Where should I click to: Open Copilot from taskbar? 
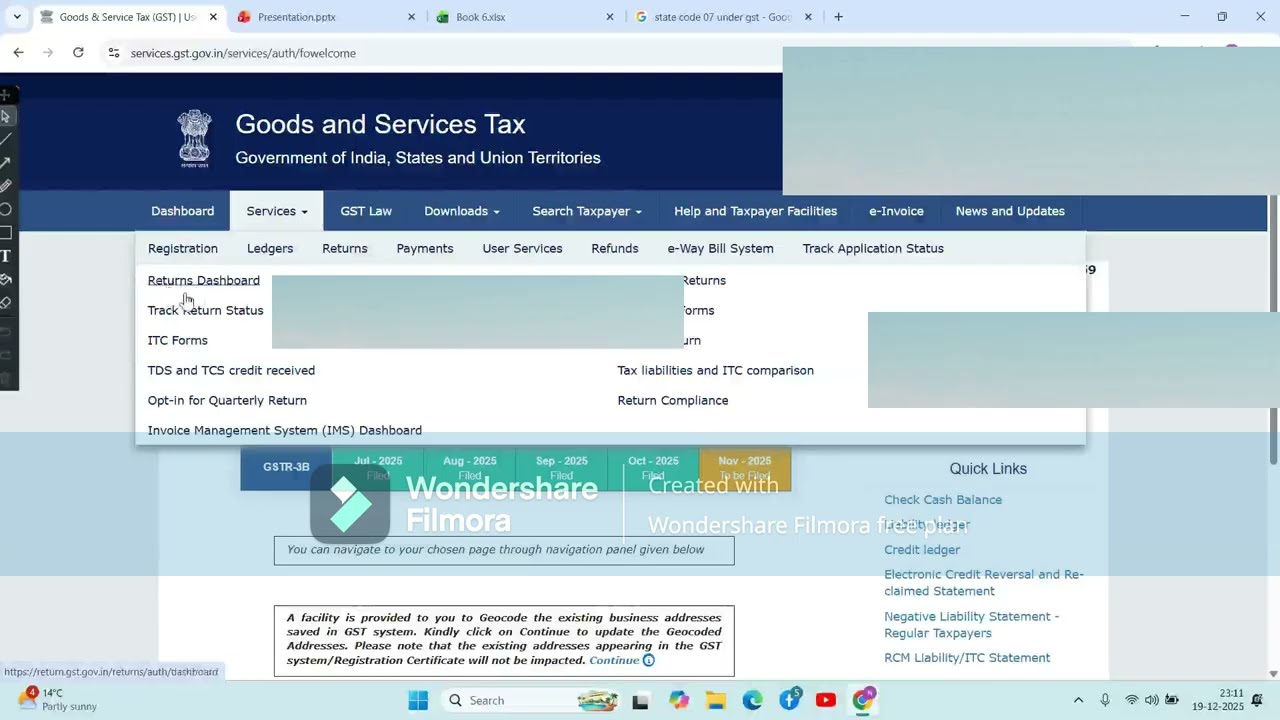click(679, 700)
